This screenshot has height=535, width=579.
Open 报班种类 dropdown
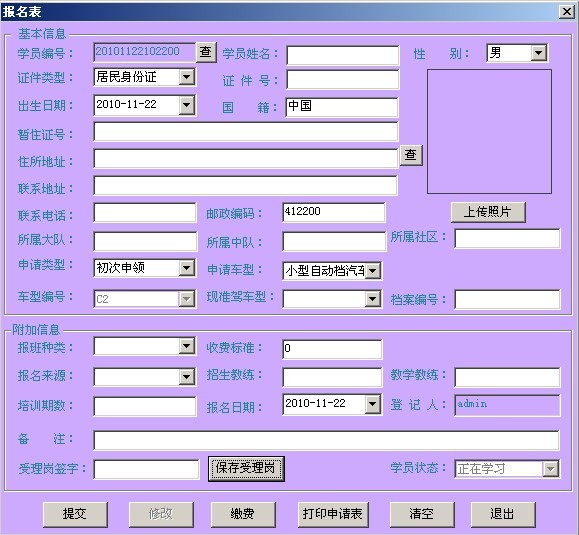(187, 346)
